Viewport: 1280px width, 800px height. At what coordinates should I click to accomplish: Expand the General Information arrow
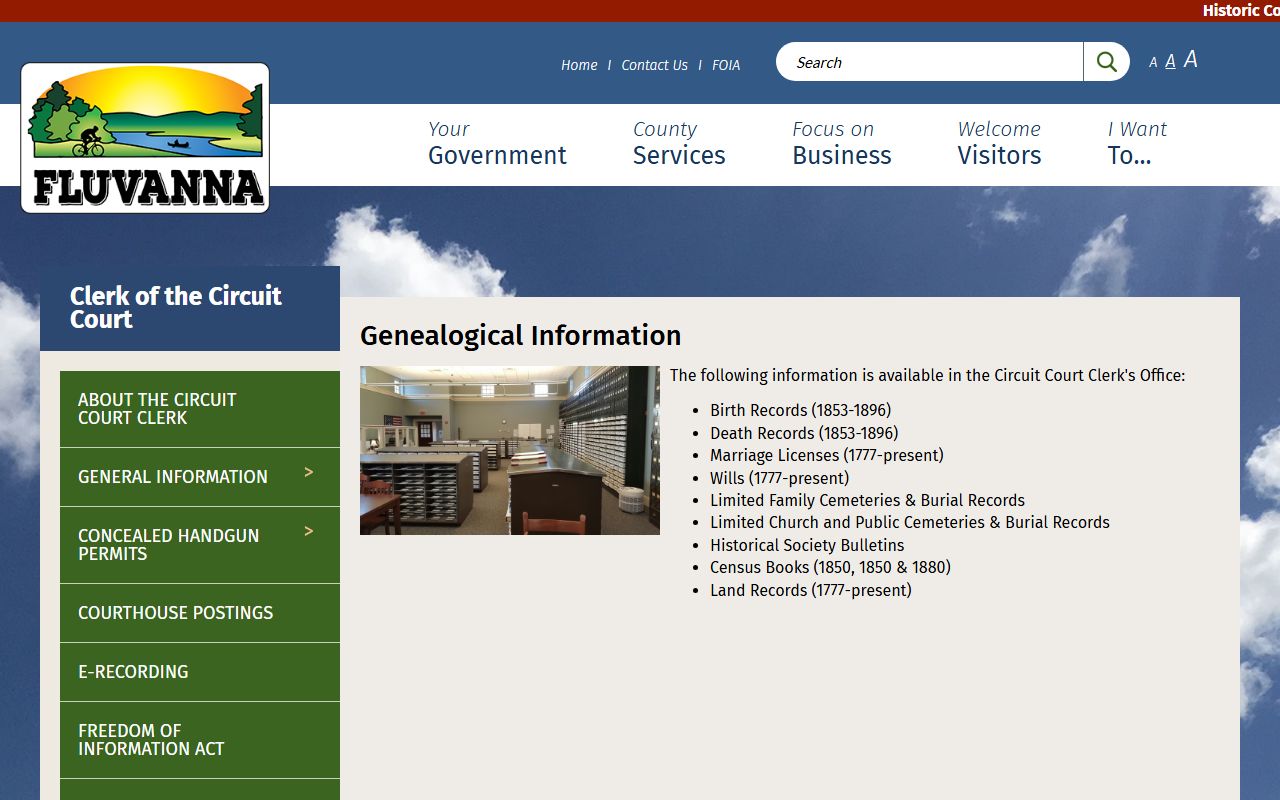pos(309,472)
